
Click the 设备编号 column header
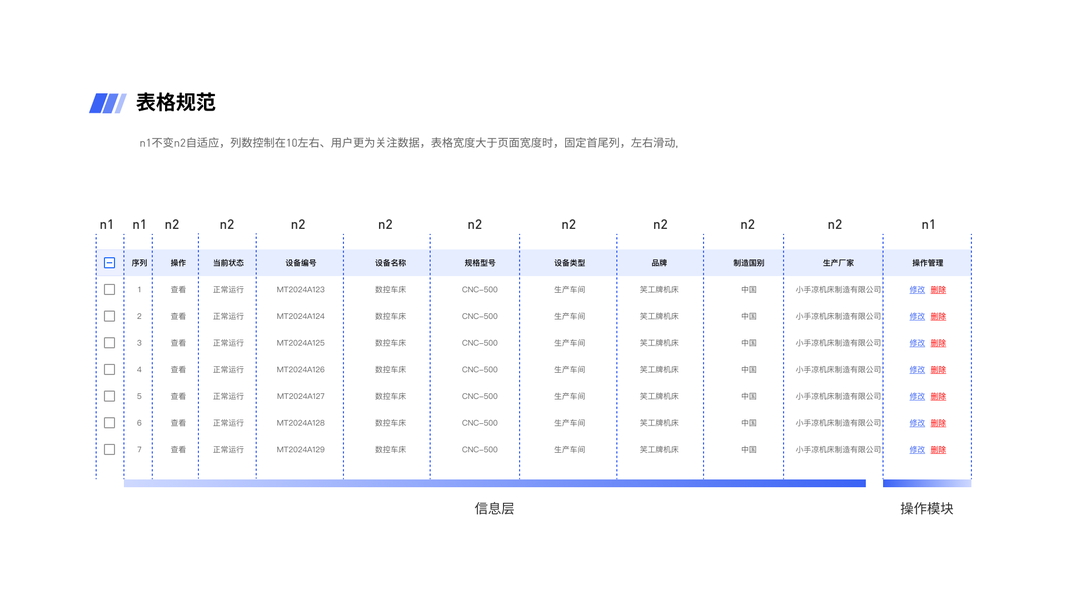coord(301,263)
